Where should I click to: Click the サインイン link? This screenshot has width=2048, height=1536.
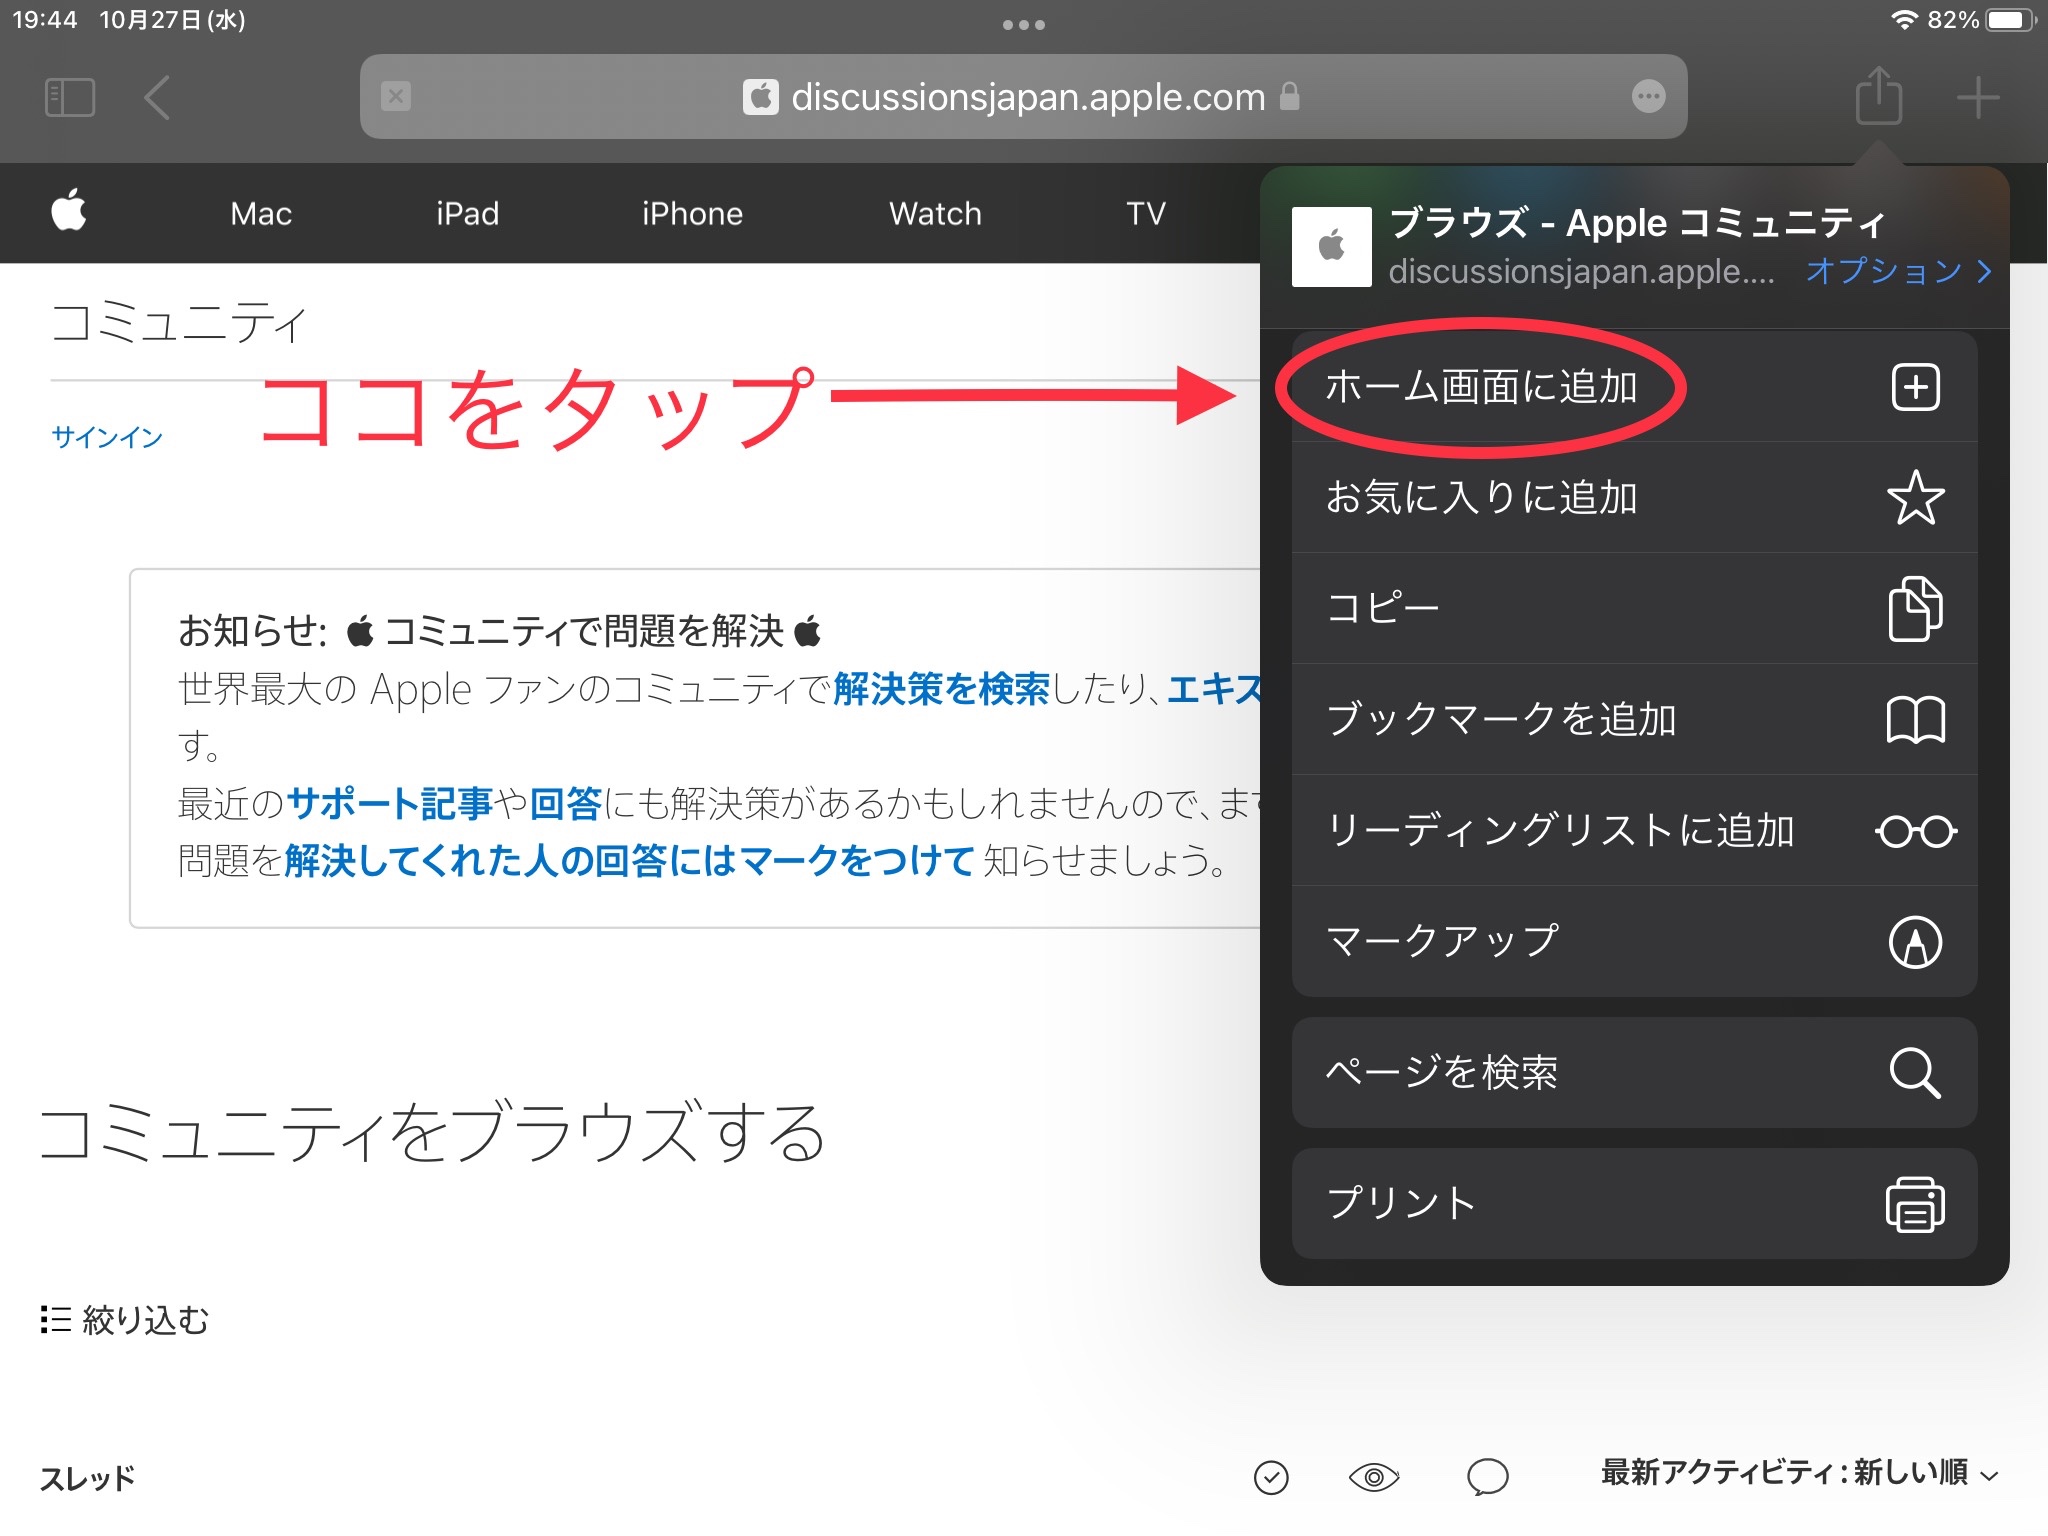tap(107, 437)
